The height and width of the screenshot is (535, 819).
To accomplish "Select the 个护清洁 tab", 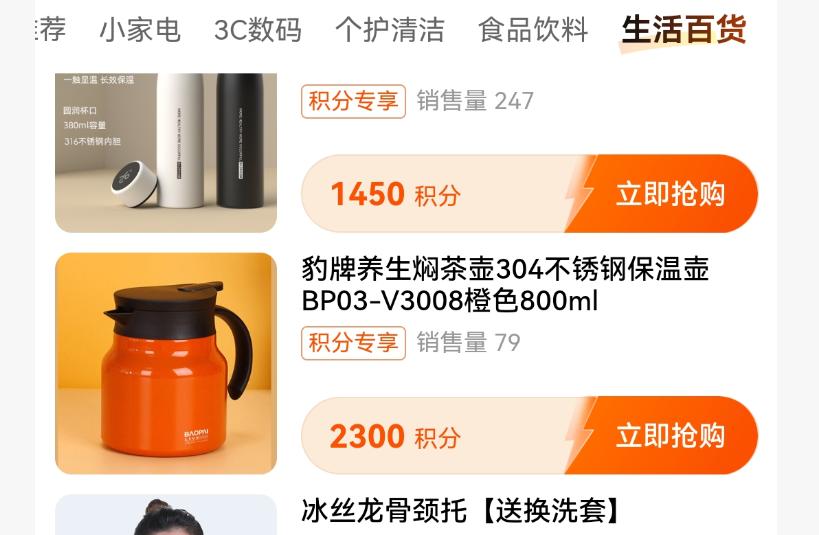I will click(x=390, y=29).
